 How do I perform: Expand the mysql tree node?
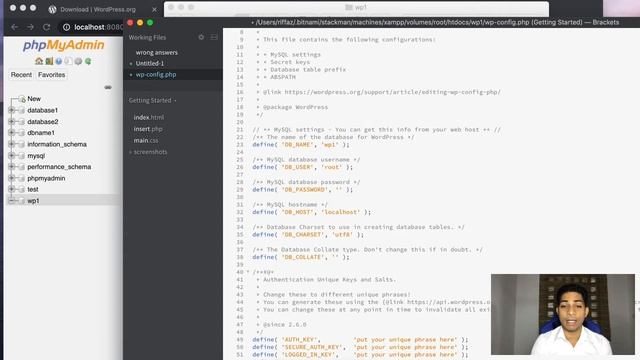pyautogui.click(x=11, y=156)
